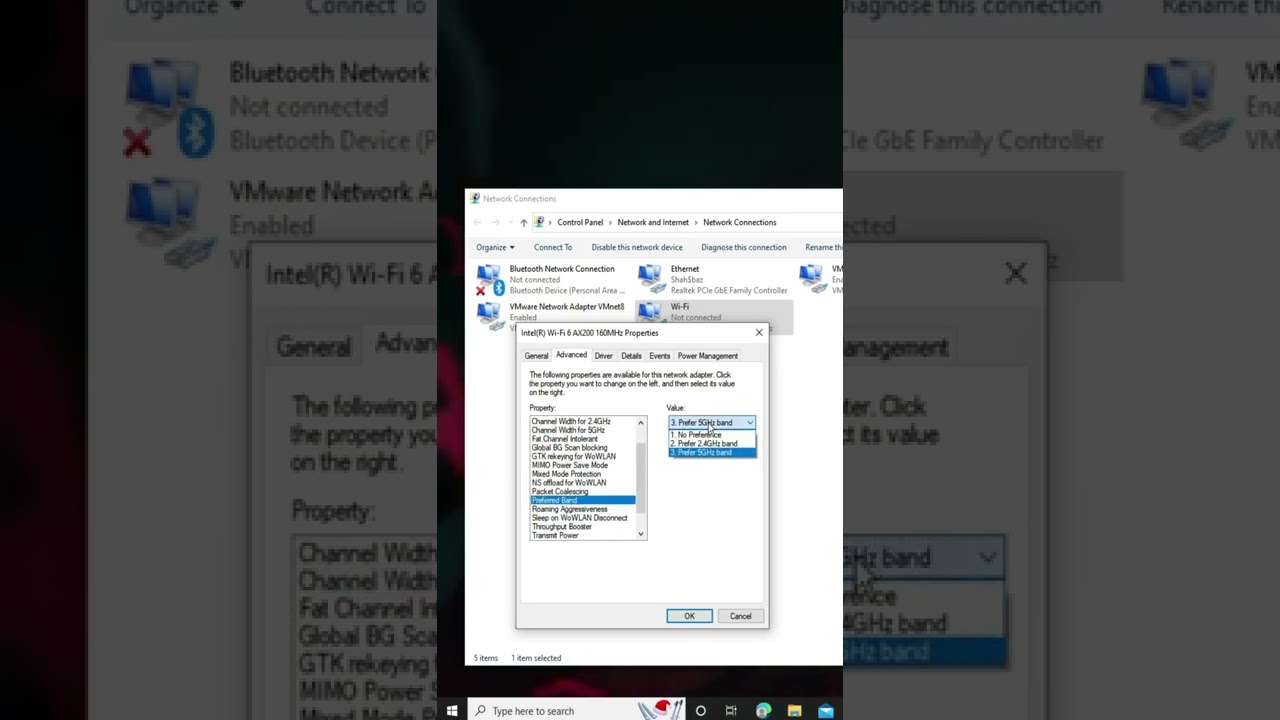Click Disable this network device

(x=637, y=247)
